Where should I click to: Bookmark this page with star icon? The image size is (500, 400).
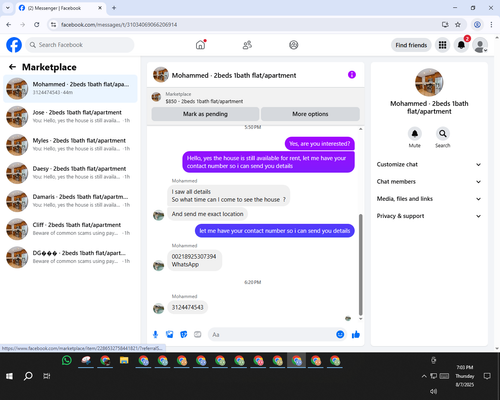click(x=458, y=24)
